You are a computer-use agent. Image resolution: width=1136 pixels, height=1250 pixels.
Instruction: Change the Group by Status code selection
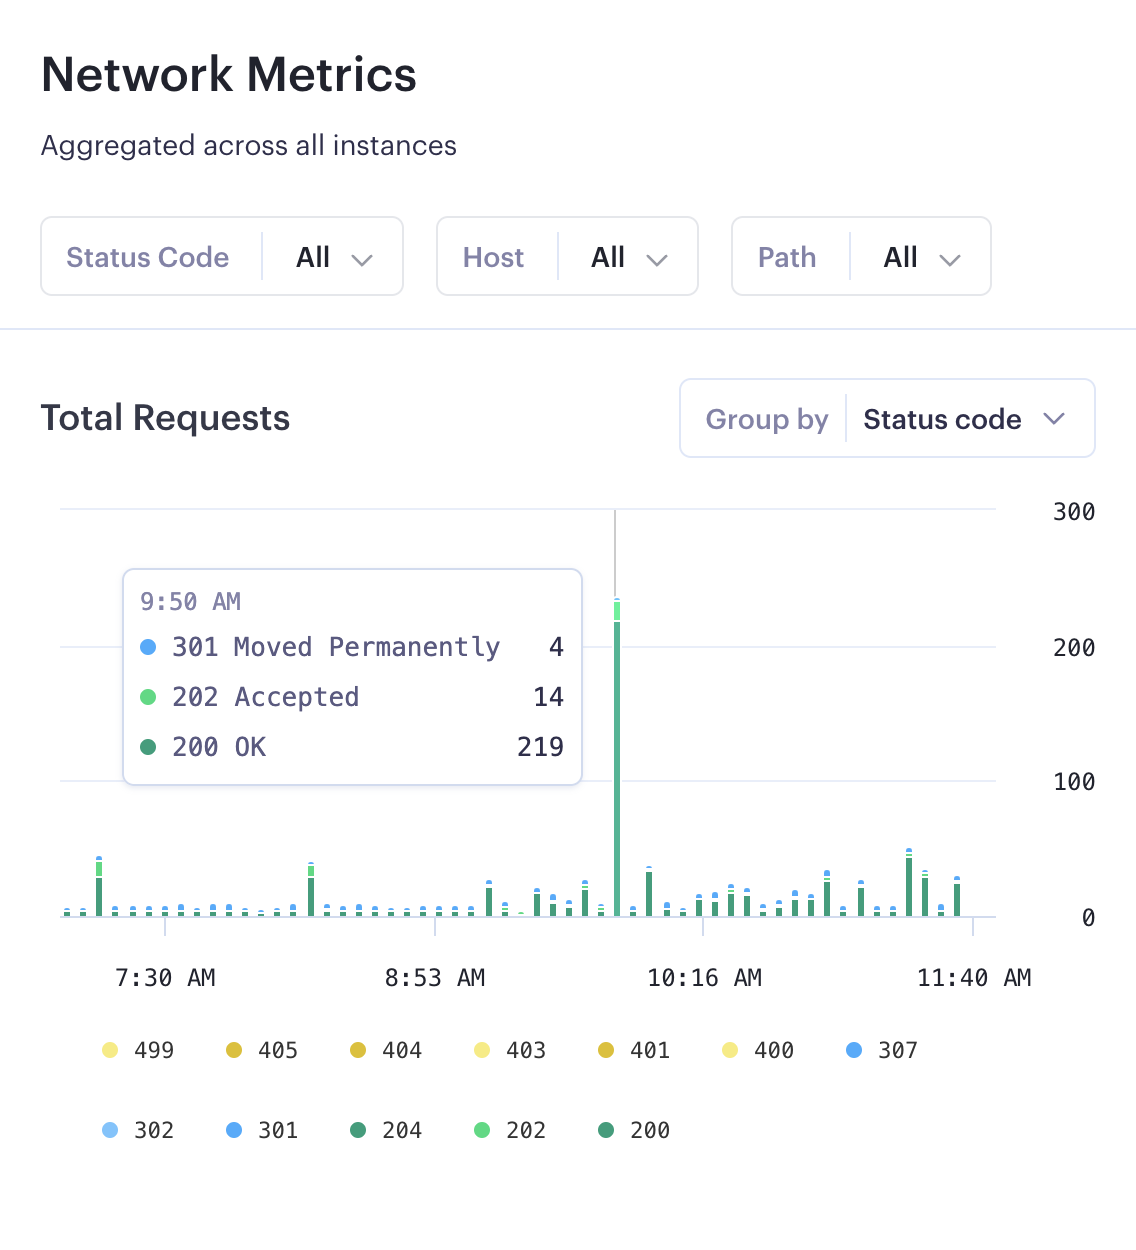click(x=962, y=418)
